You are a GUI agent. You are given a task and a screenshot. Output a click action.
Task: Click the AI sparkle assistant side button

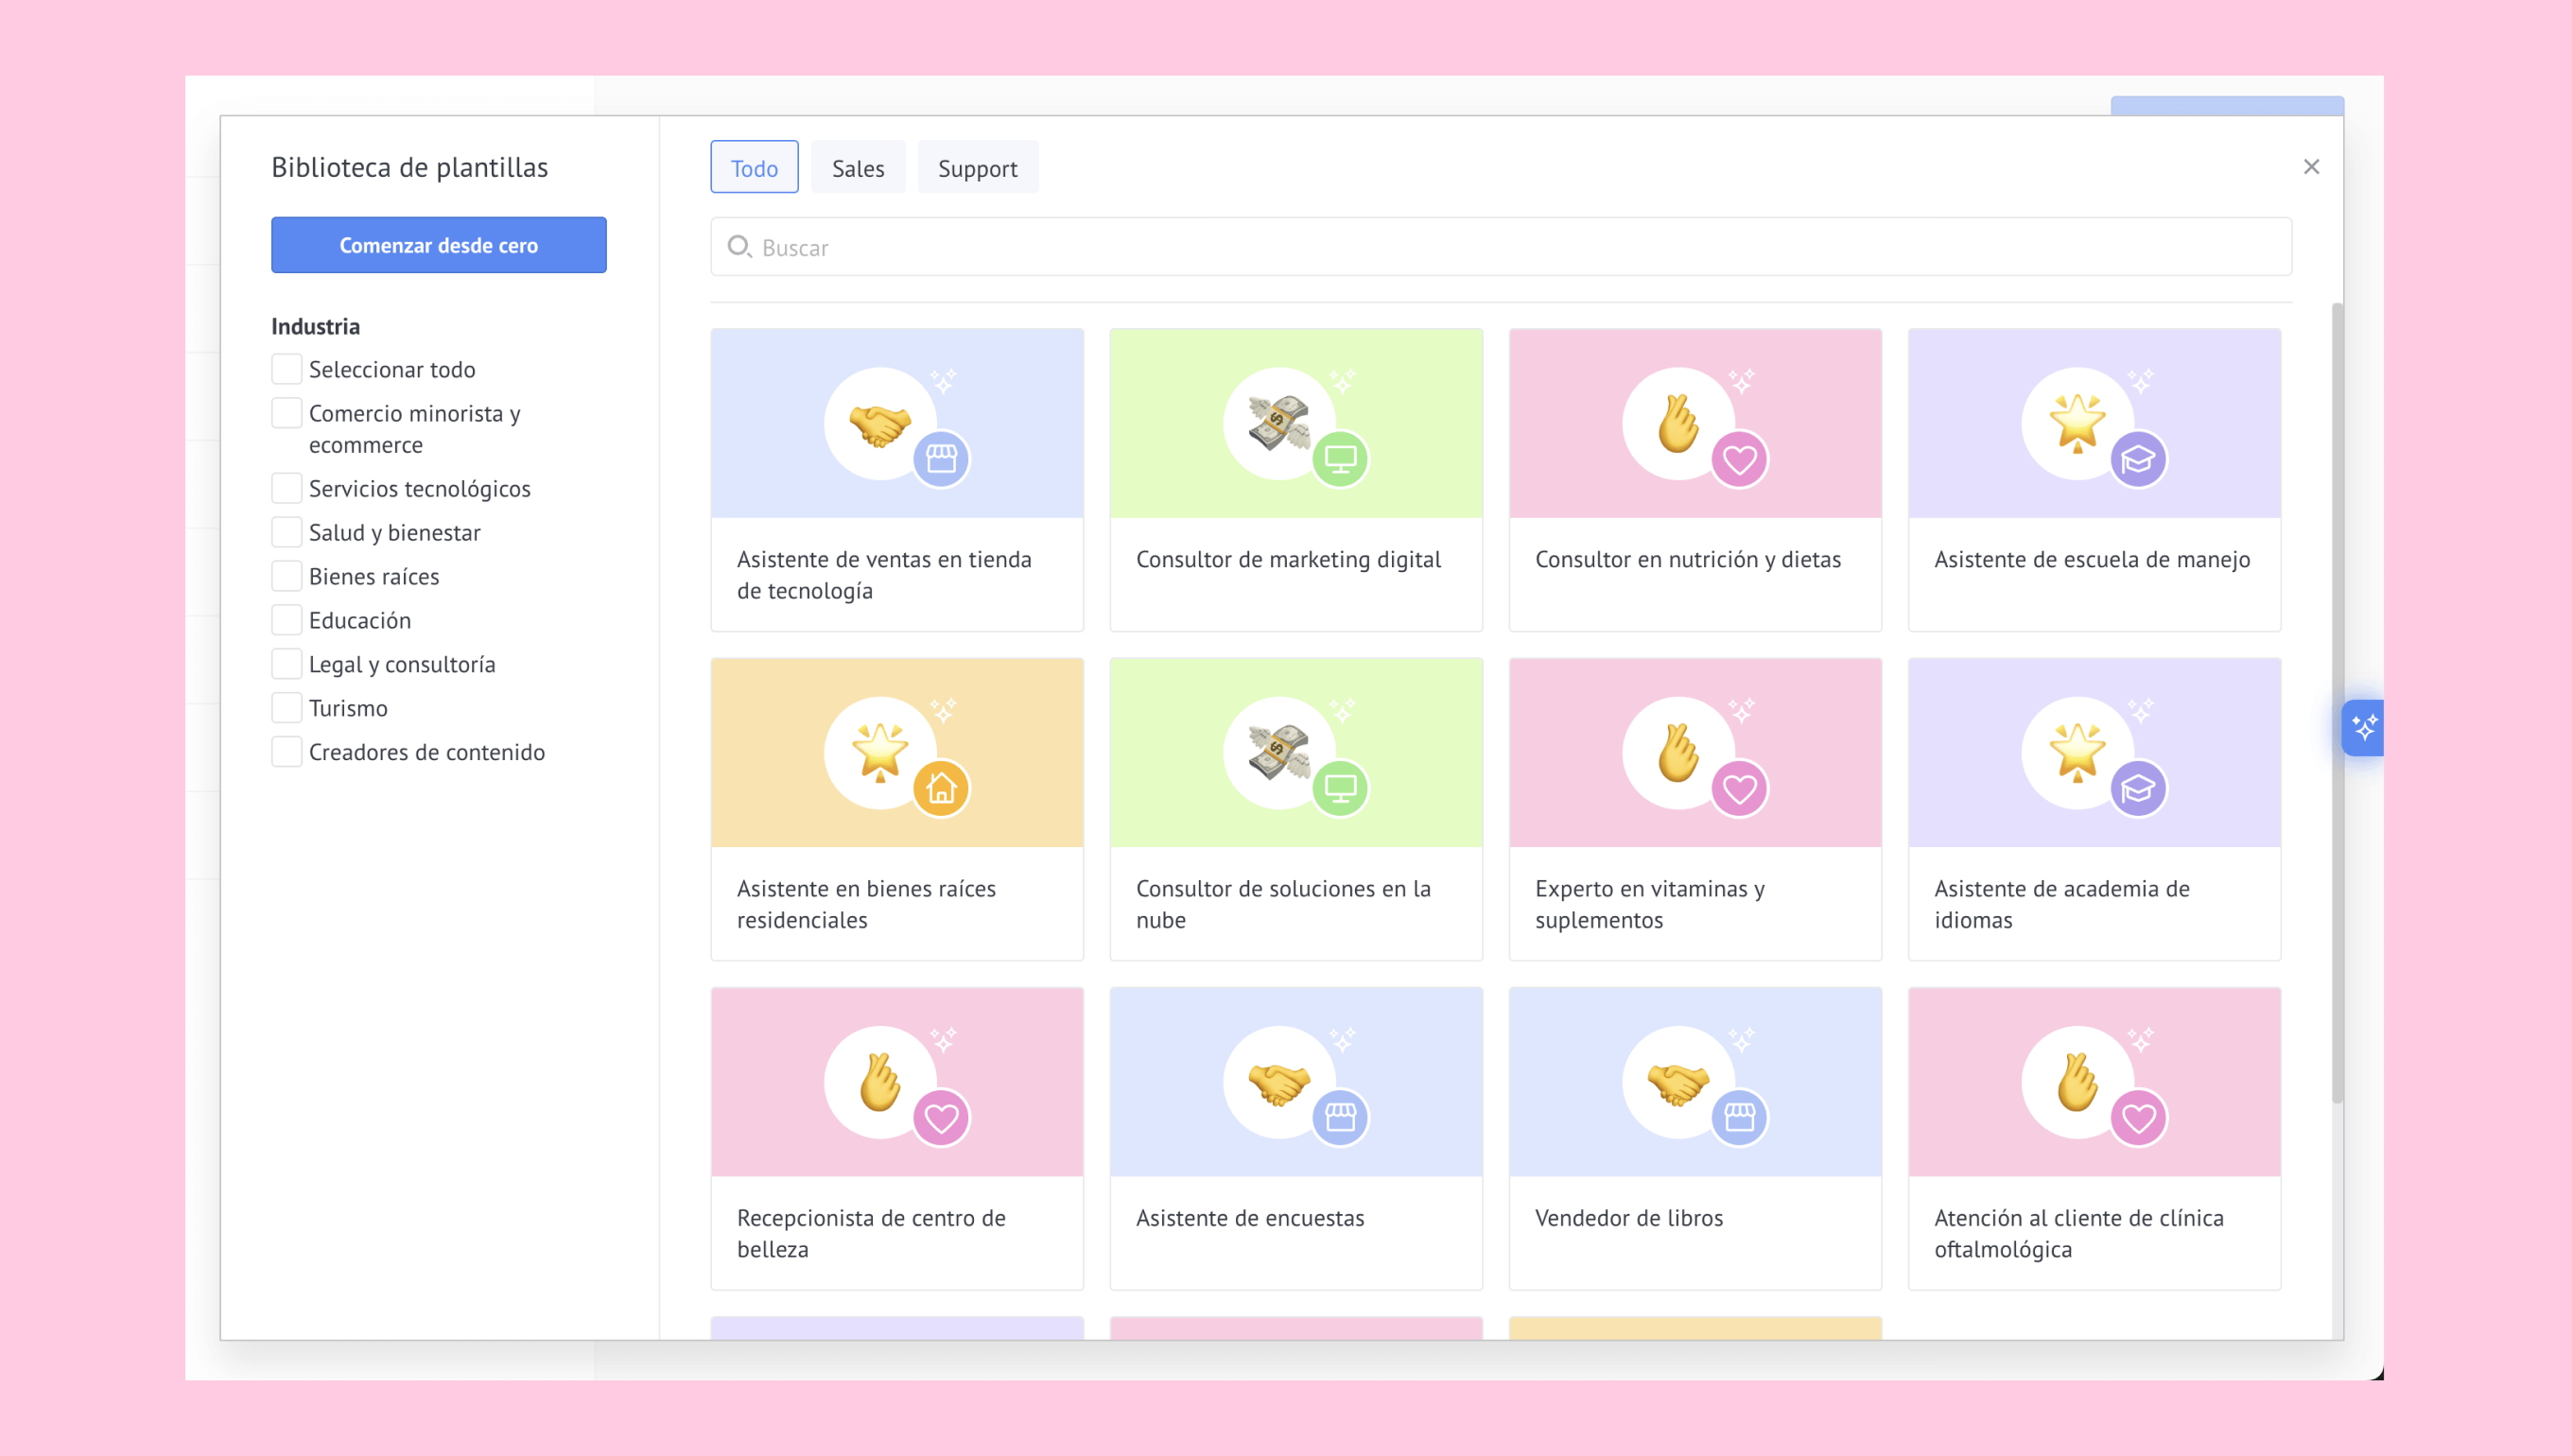coord(2363,727)
